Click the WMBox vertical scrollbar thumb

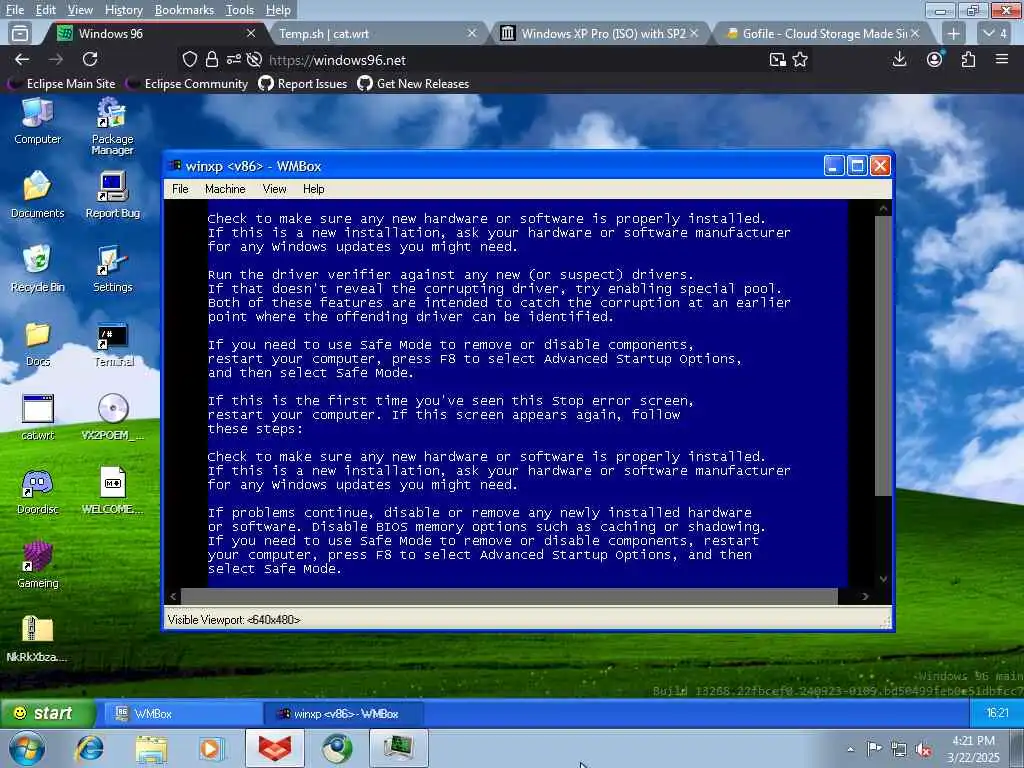[883, 355]
